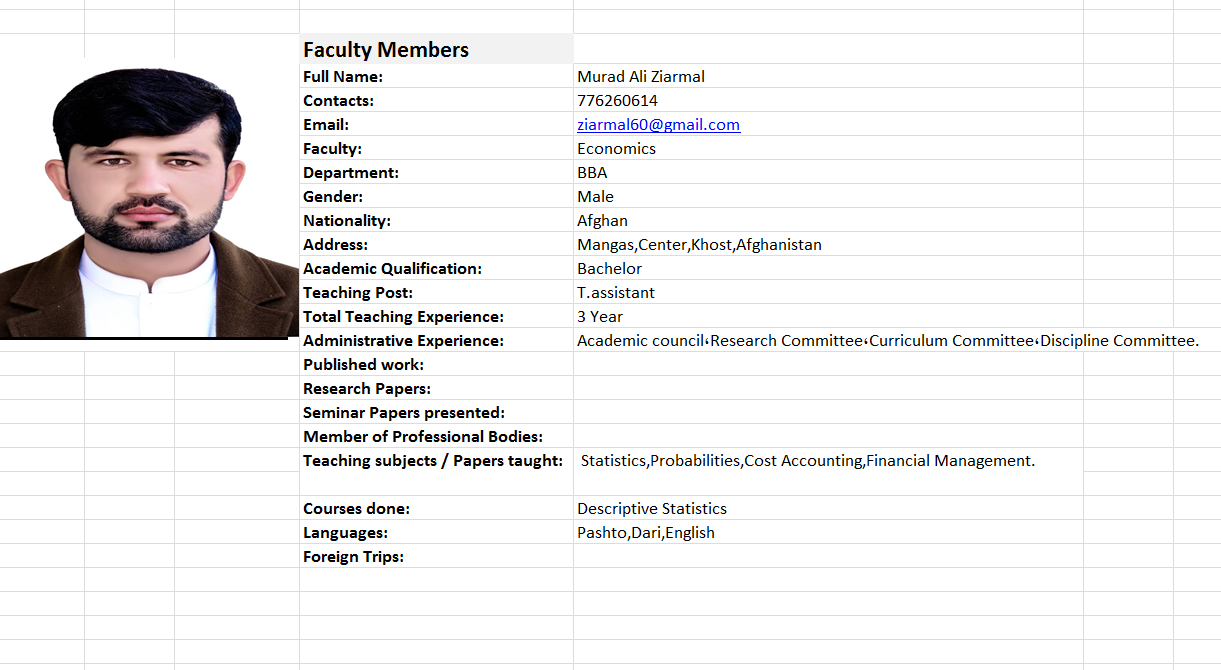This screenshot has width=1221, height=670.
Task: Click the Published work: label
Action: tap(364, 364)
